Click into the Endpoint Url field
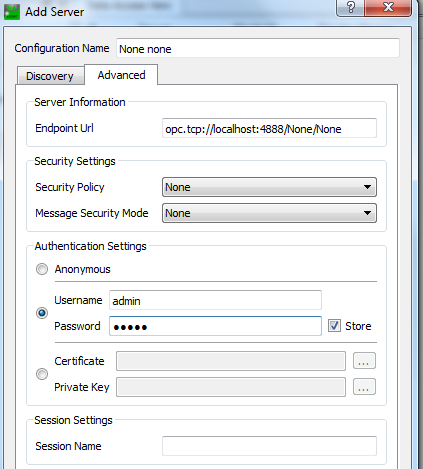This screenshot has height=469, width=423. (x=269, y=128)
